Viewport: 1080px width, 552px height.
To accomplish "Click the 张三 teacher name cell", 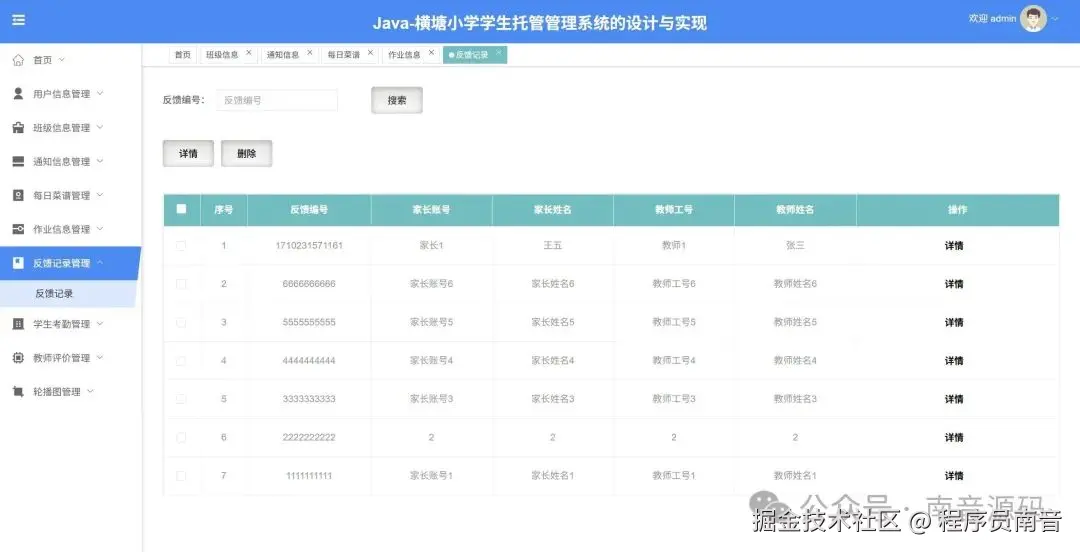I will [x=795, y=245].
